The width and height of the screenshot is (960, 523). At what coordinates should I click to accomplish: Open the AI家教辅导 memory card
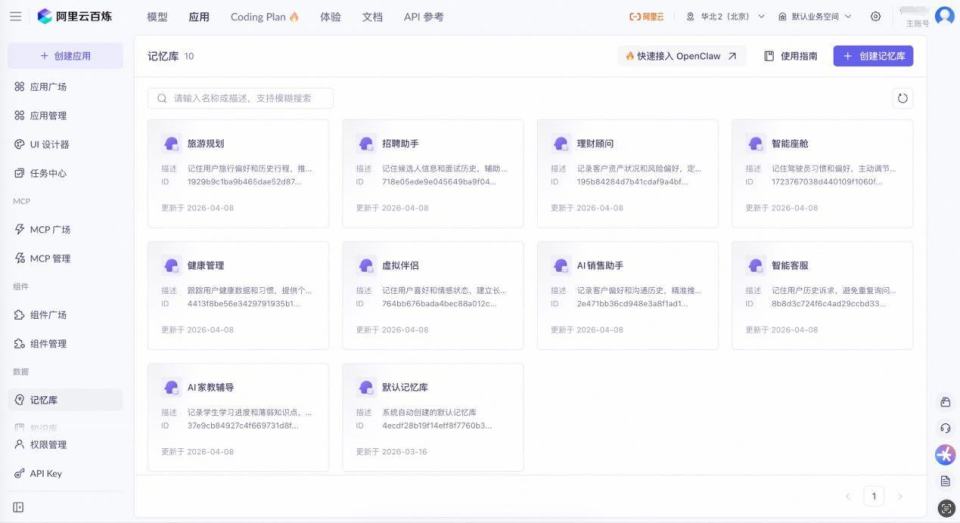tap(238, 417)
